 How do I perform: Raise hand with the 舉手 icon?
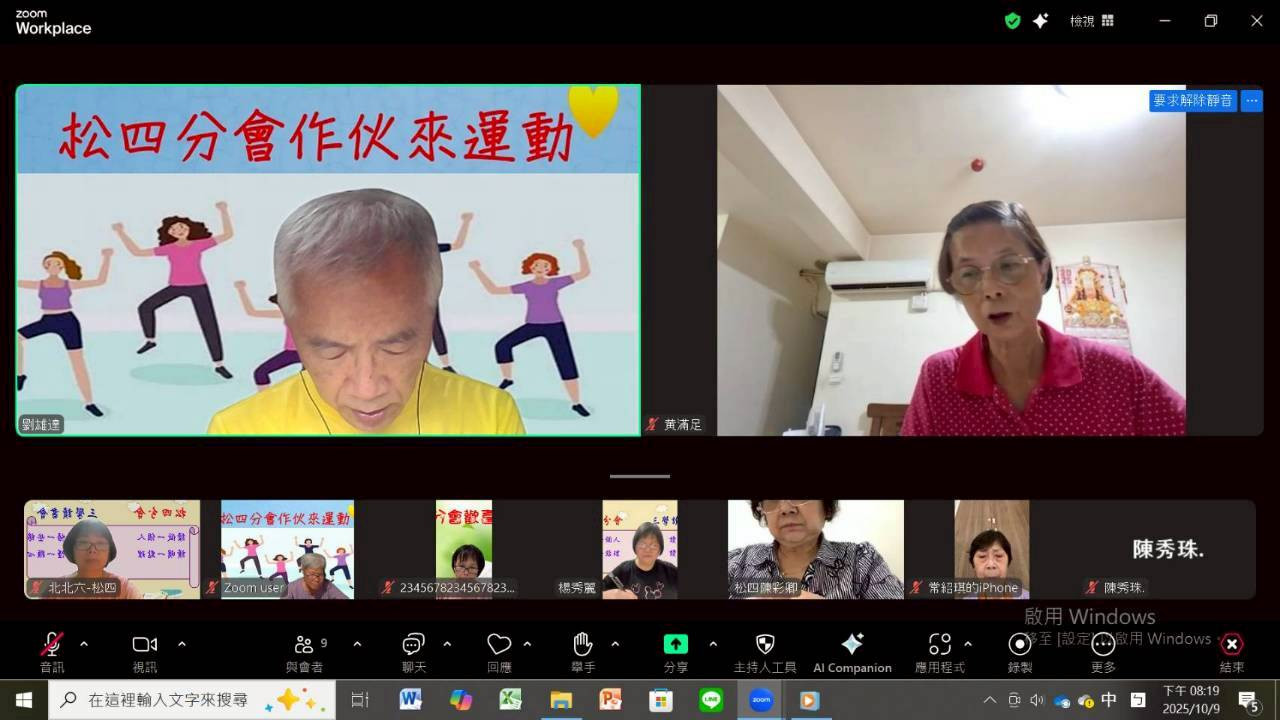(583, 645)
